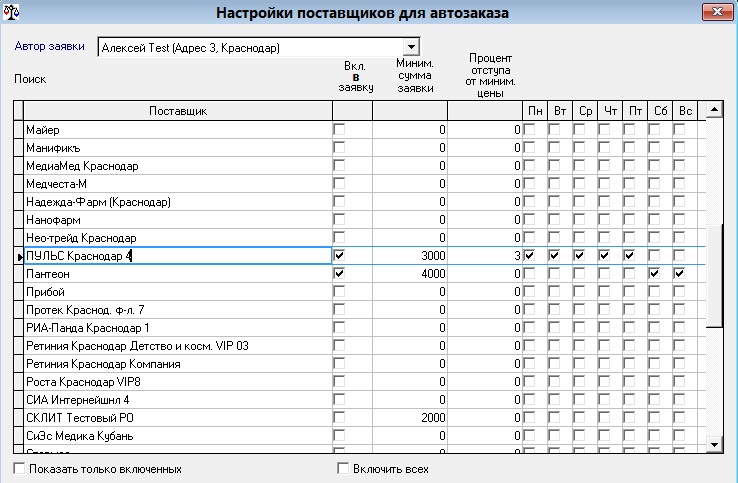Check the 'Включить всех' checkbox

pyautogui.click(x=344, y=468)
